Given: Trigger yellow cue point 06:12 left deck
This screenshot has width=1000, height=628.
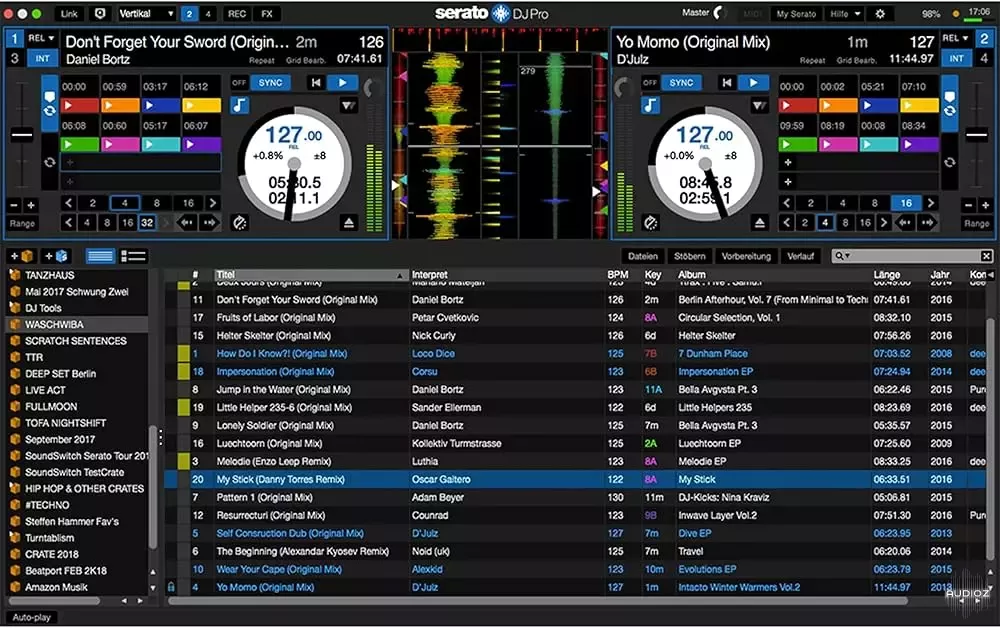Looking at the screenshot, I should [x=202, y=105].
